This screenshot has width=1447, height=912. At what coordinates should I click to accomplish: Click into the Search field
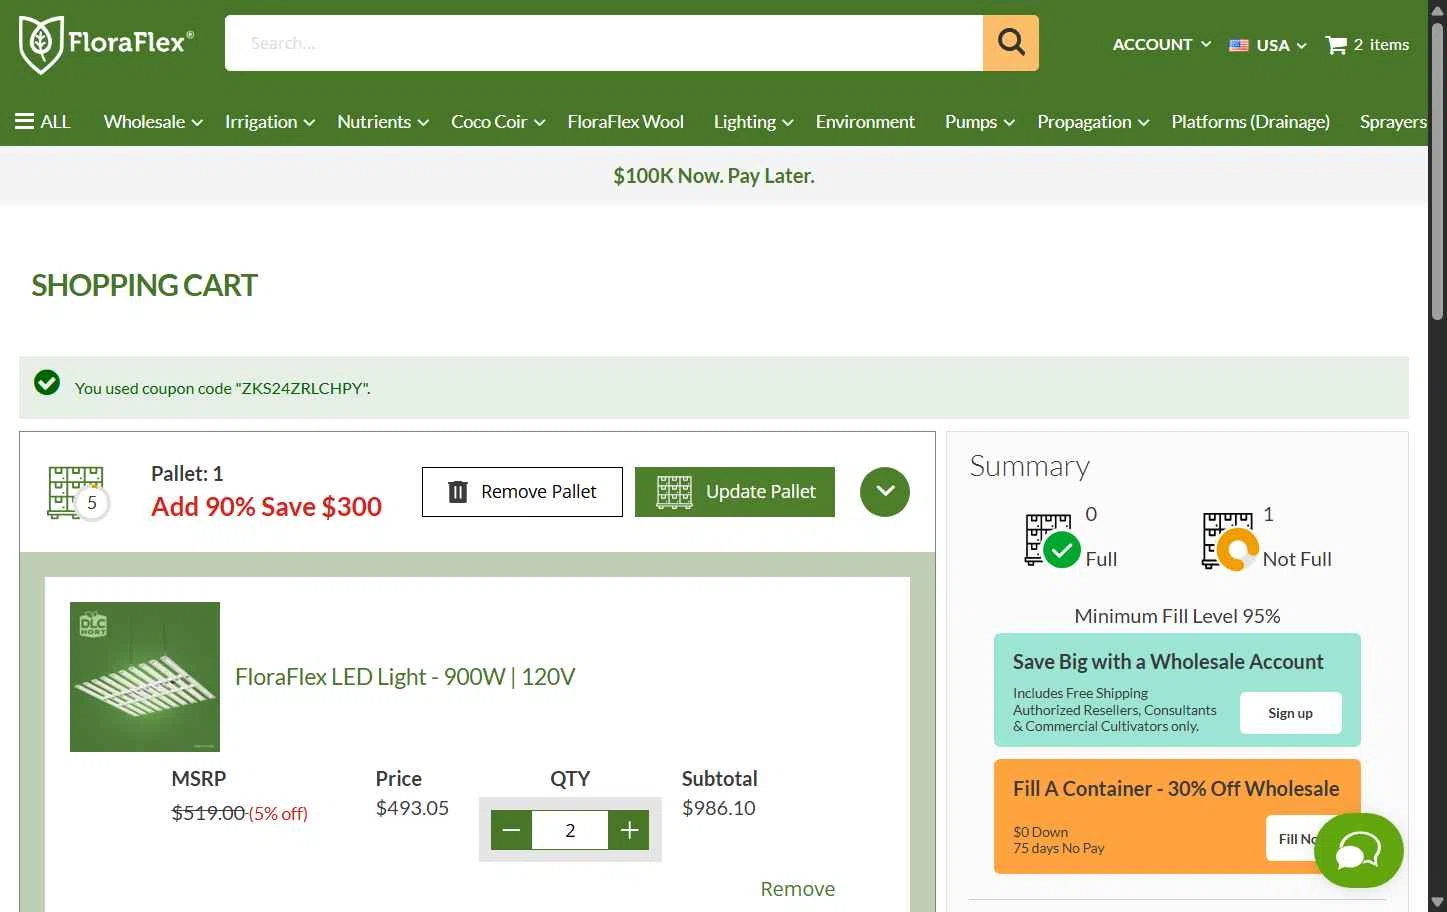click(x=604, y=43)
